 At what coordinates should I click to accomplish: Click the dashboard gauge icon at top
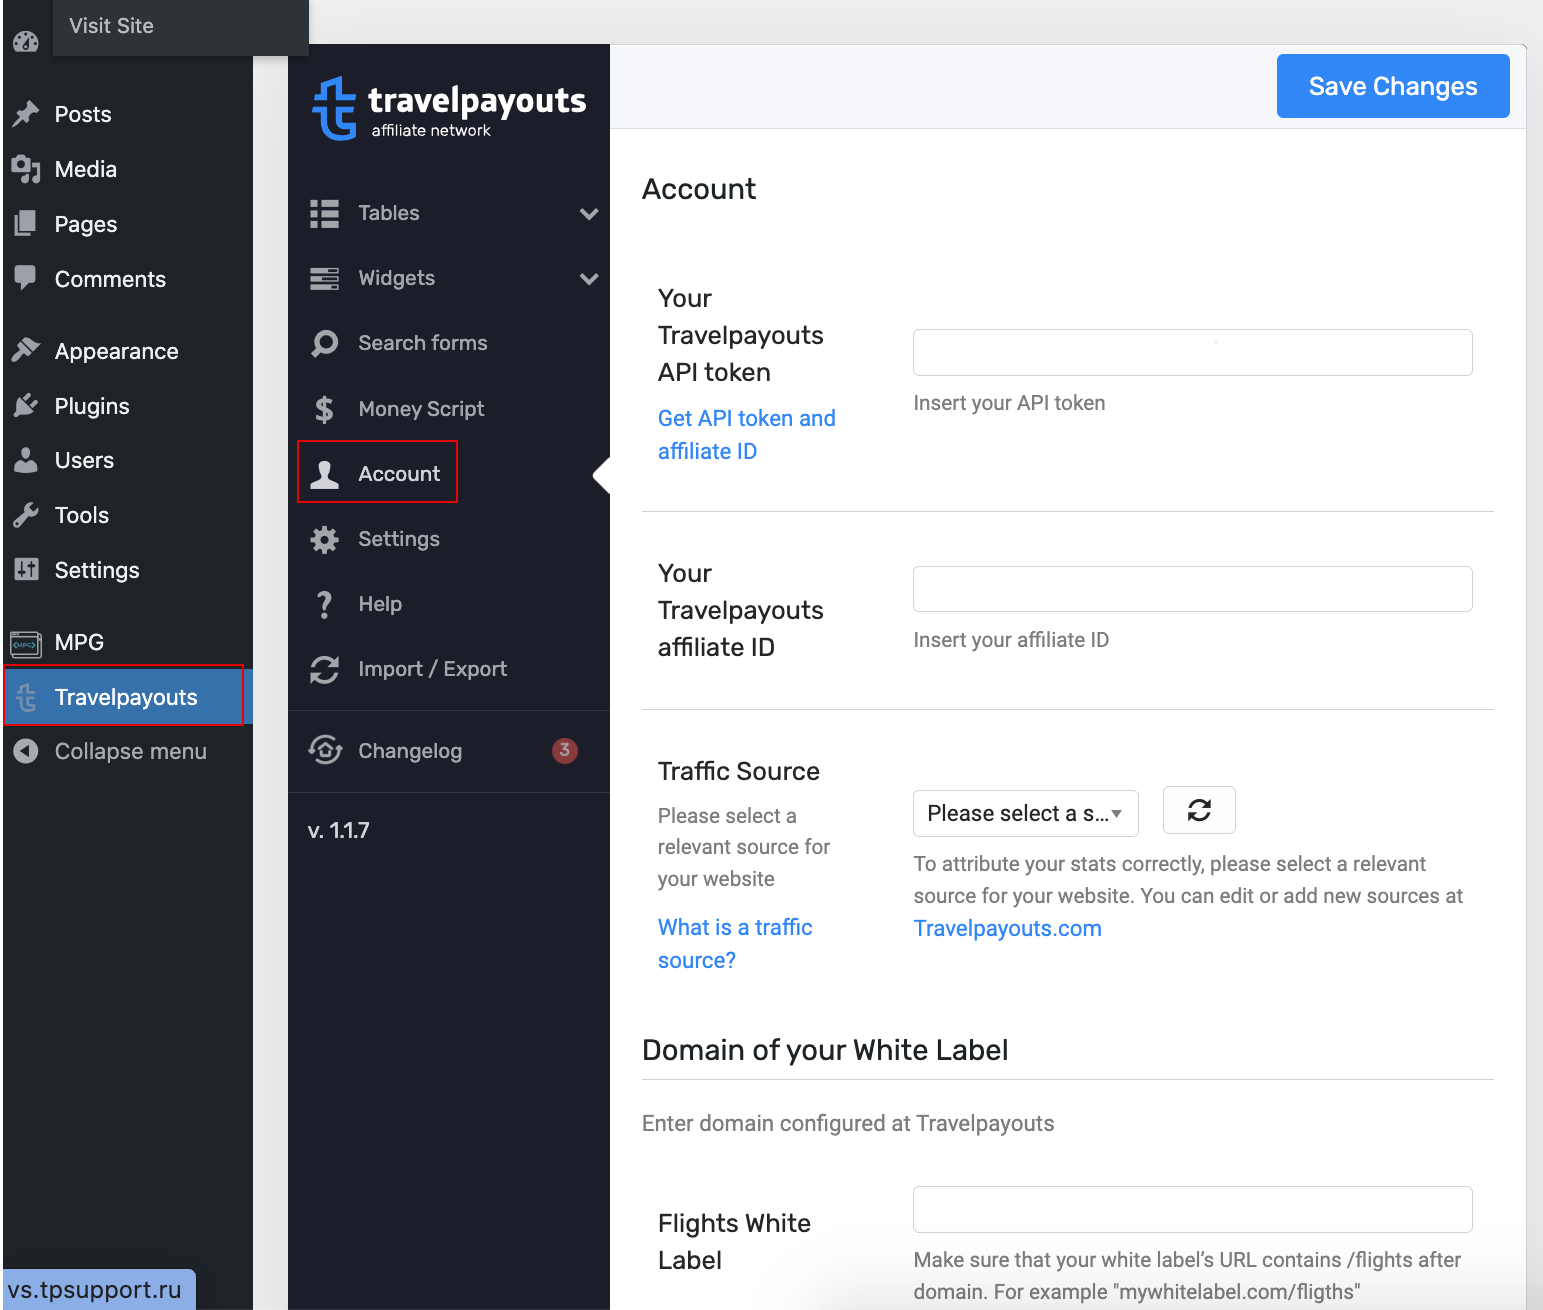(x=26, y=42)
